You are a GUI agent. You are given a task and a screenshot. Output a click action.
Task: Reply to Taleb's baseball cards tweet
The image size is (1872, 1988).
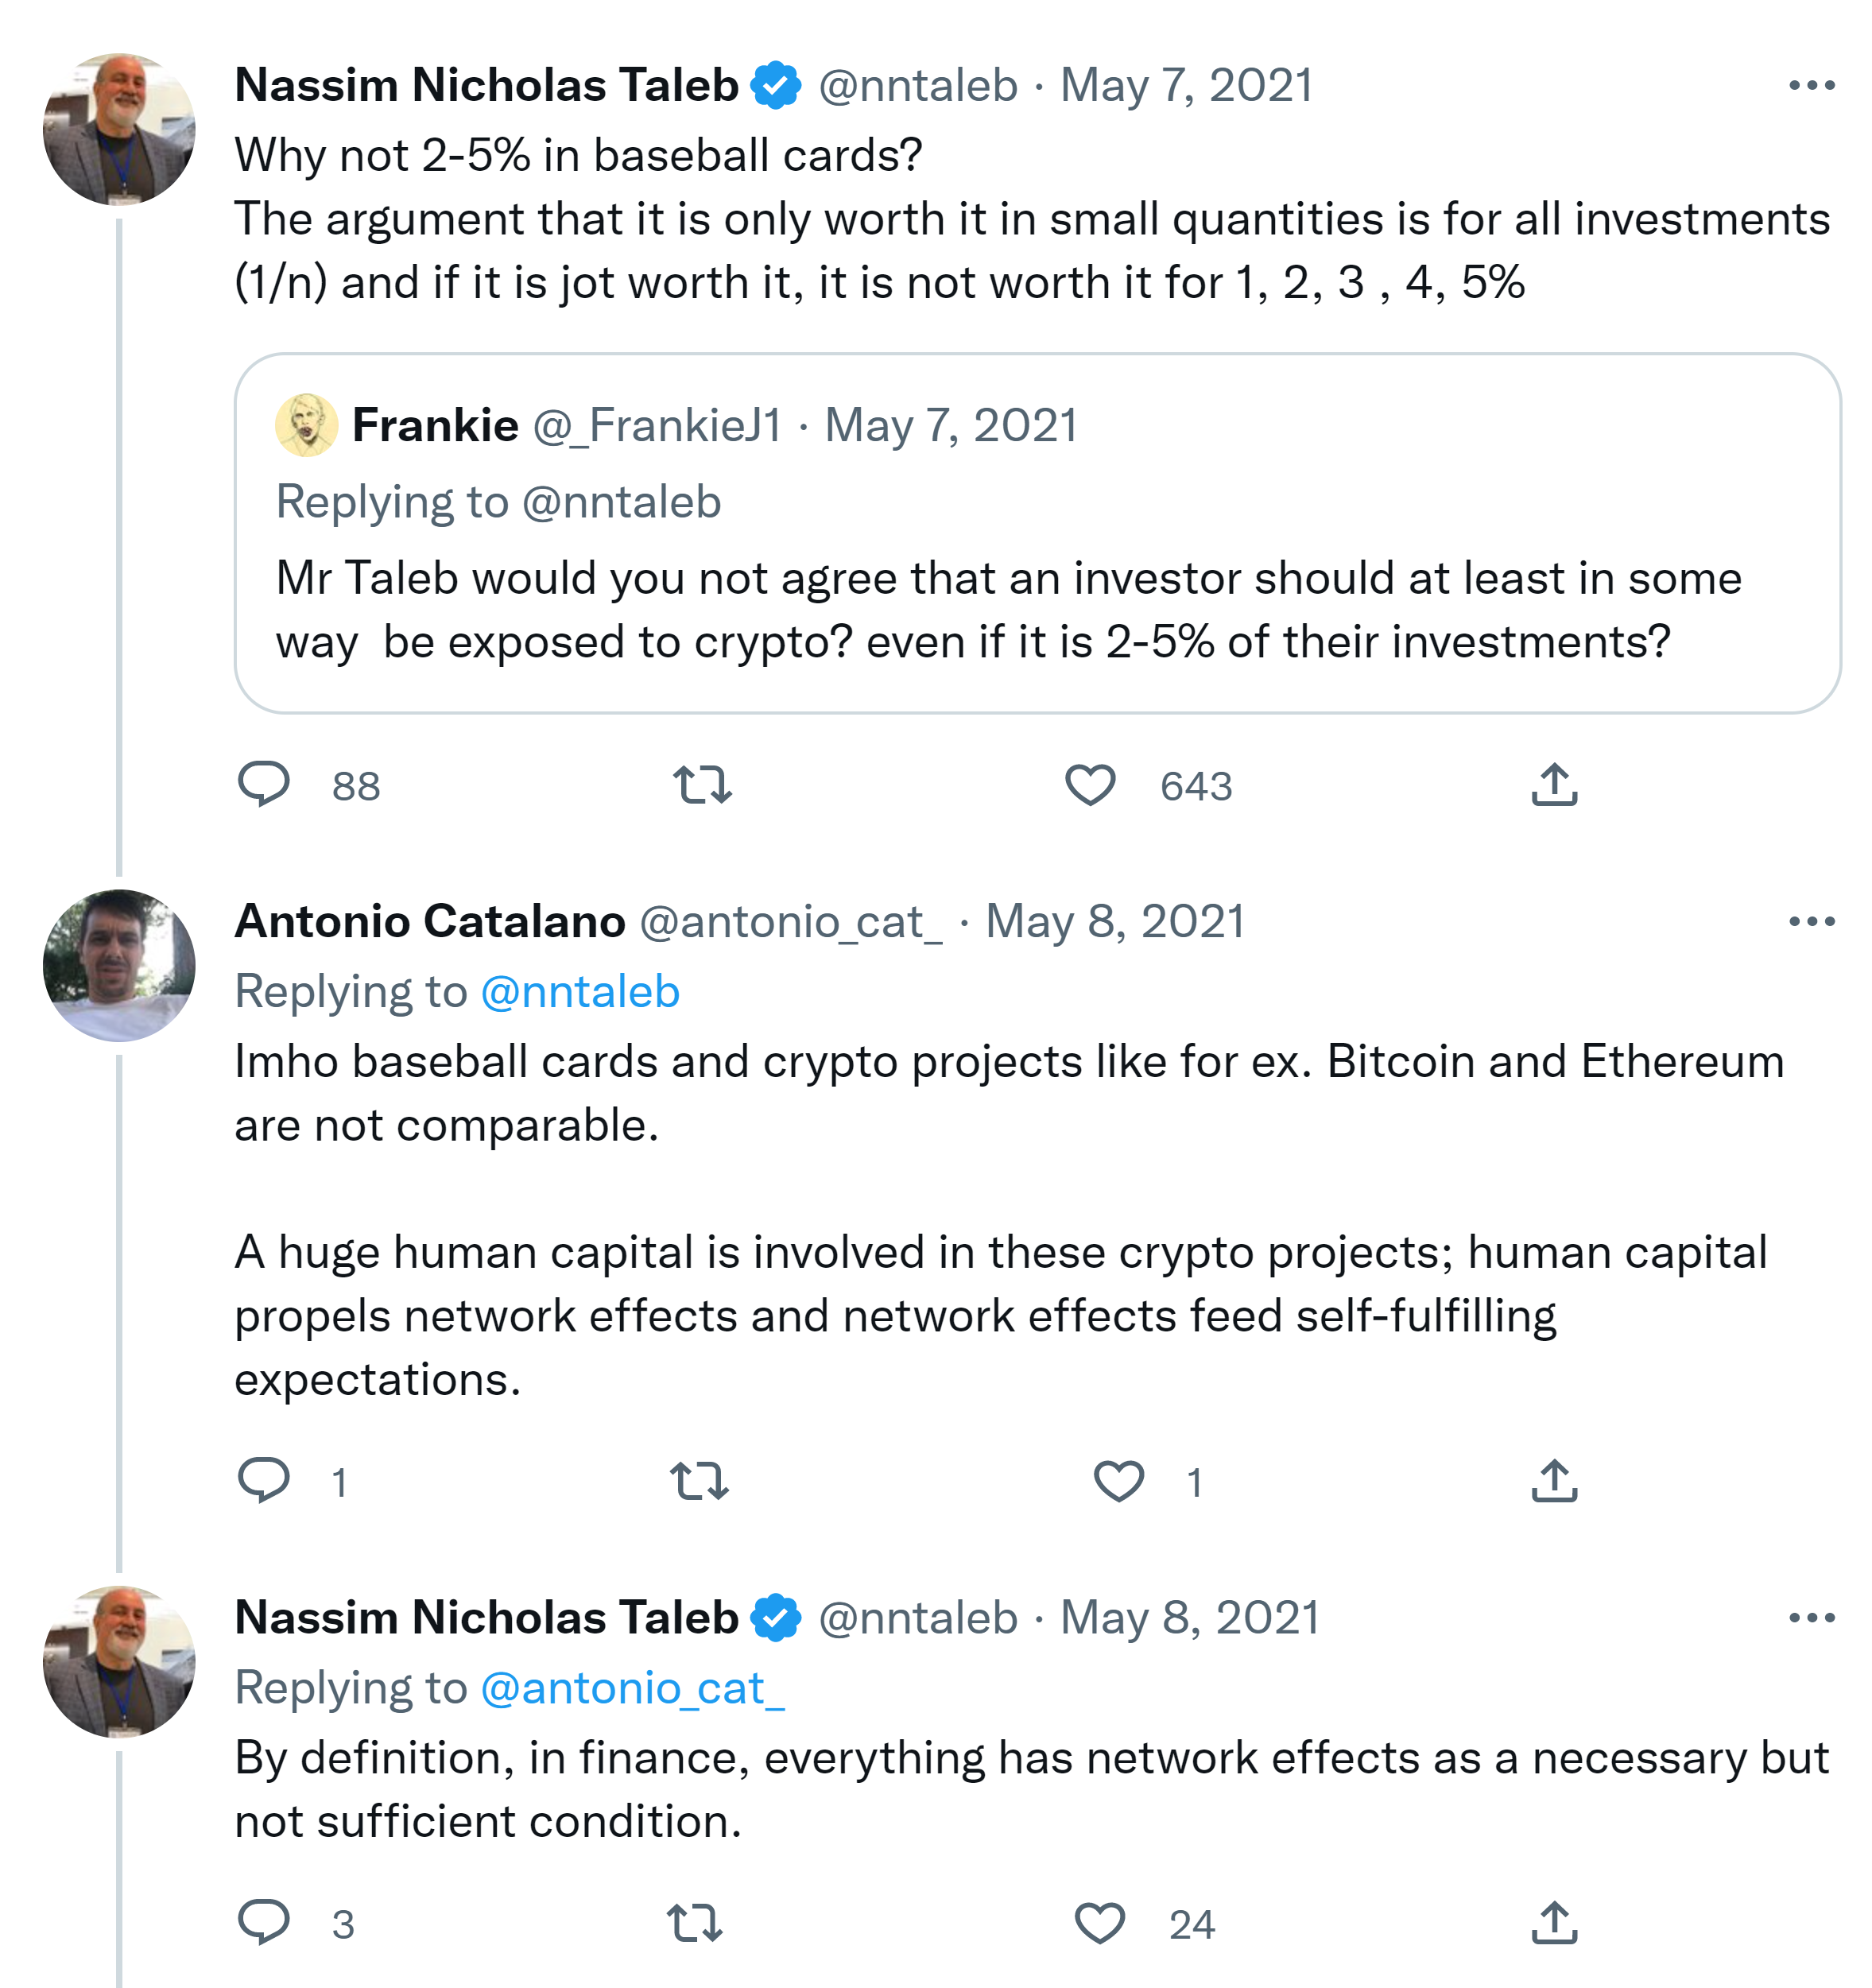pos(264,784)
